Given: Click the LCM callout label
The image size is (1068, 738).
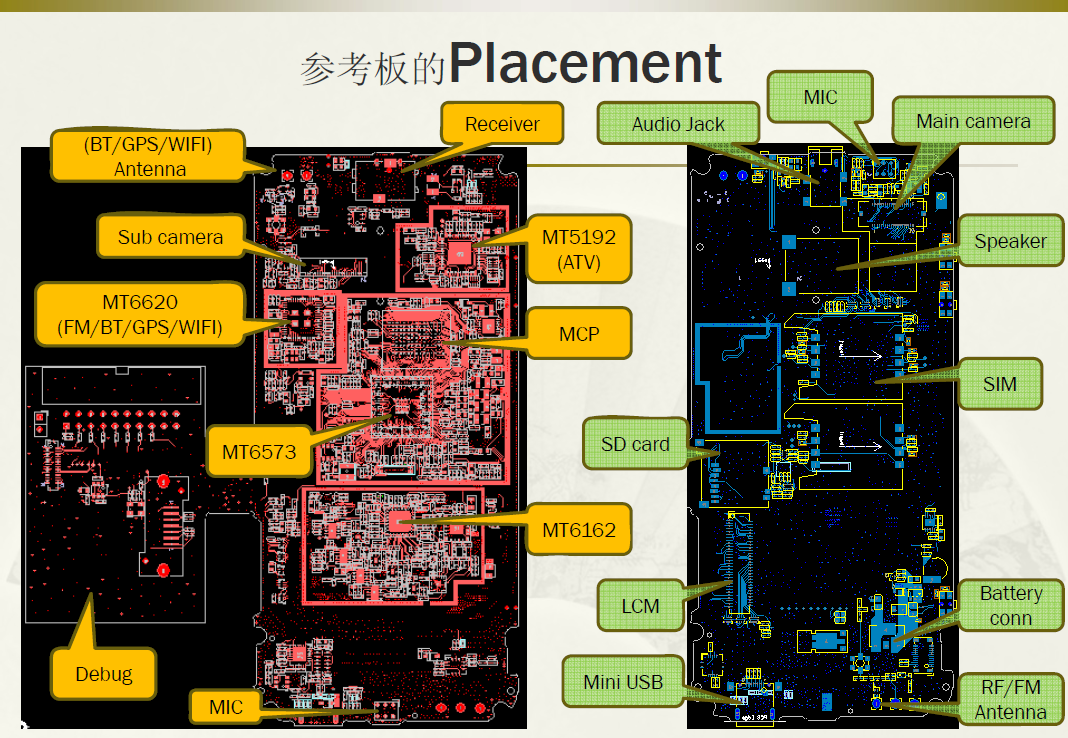Looking at the screenshot, I should coord(640,605).
